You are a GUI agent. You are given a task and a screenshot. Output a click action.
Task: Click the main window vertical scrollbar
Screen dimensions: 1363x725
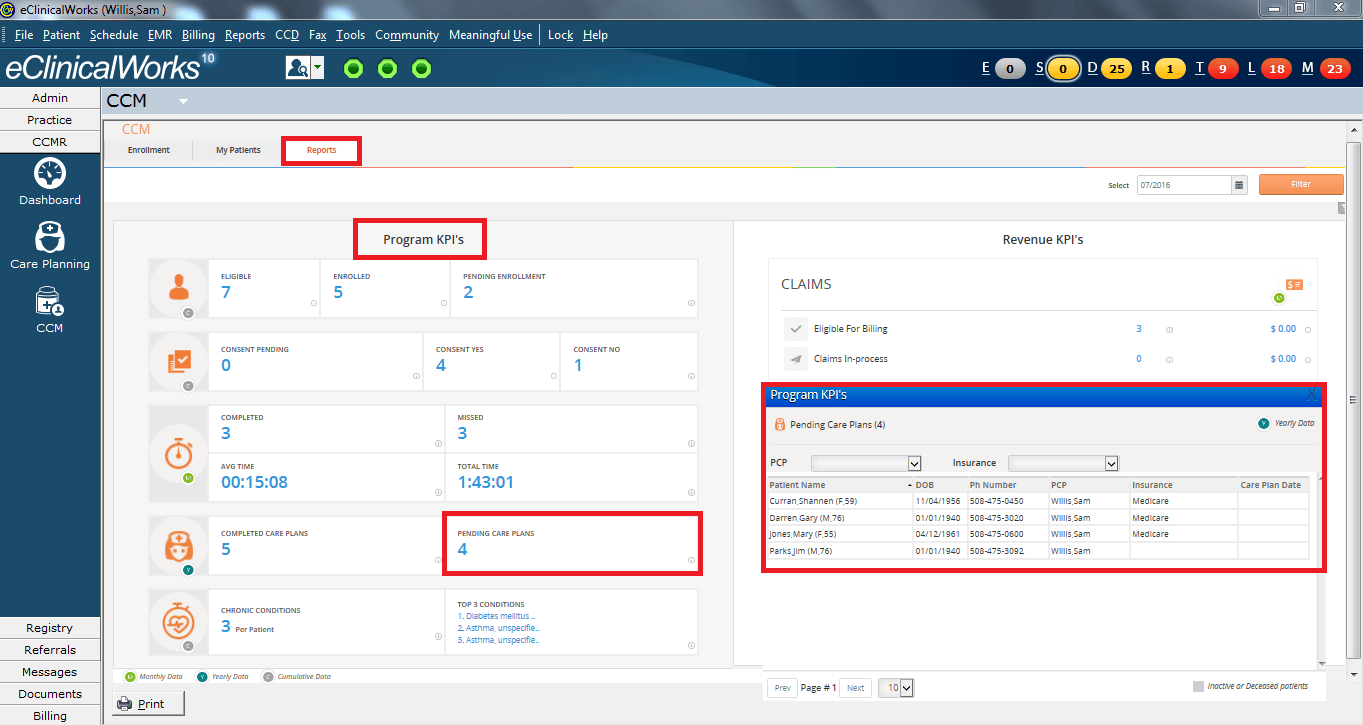1354,400
